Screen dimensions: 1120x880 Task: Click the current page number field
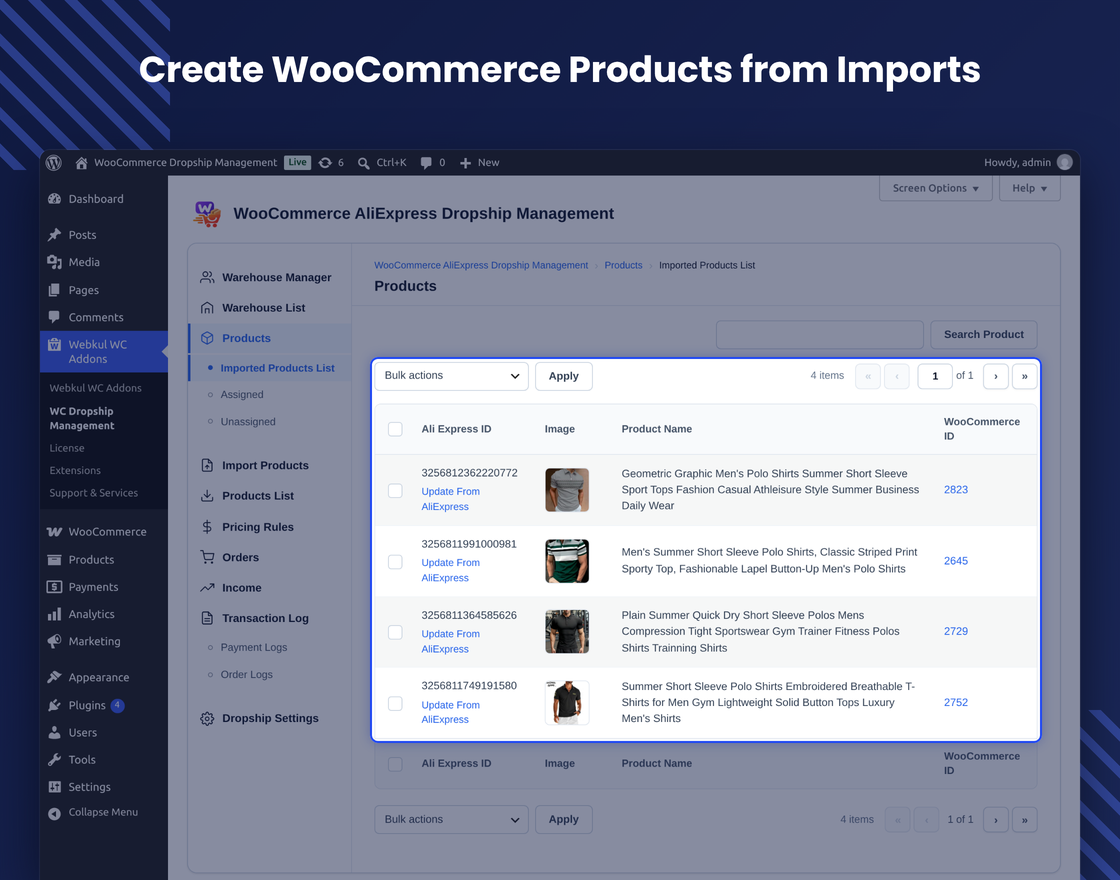(x=934, y=376)
